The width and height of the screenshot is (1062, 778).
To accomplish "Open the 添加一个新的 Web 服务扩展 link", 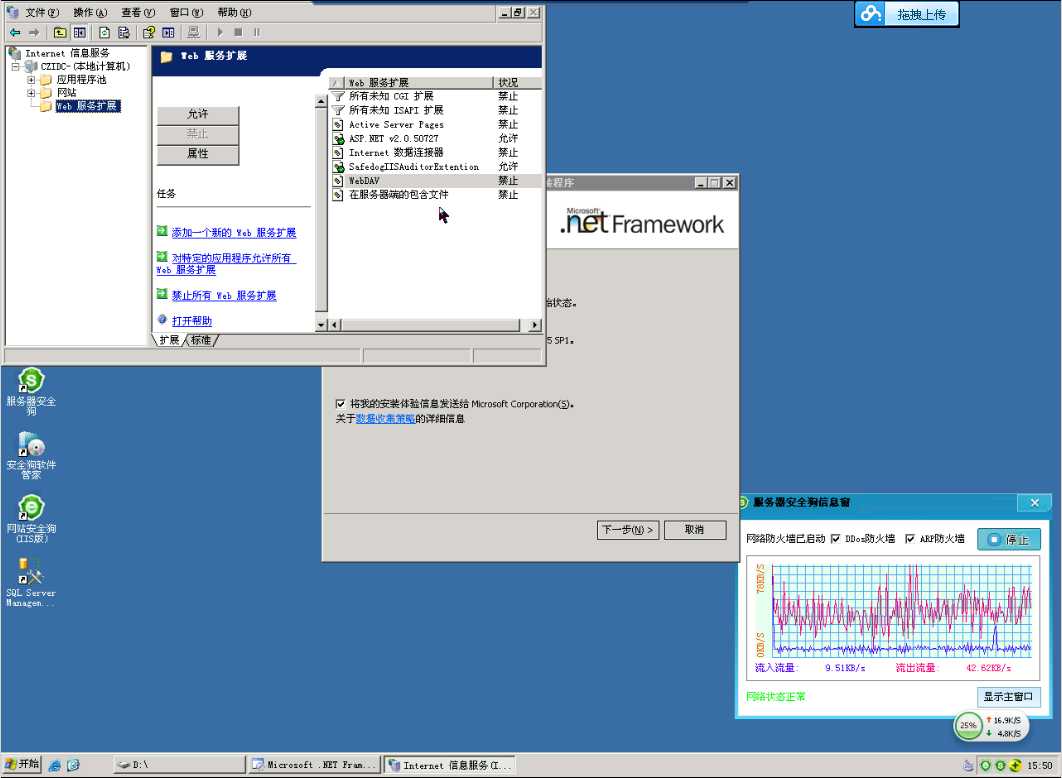I will 233,233.
